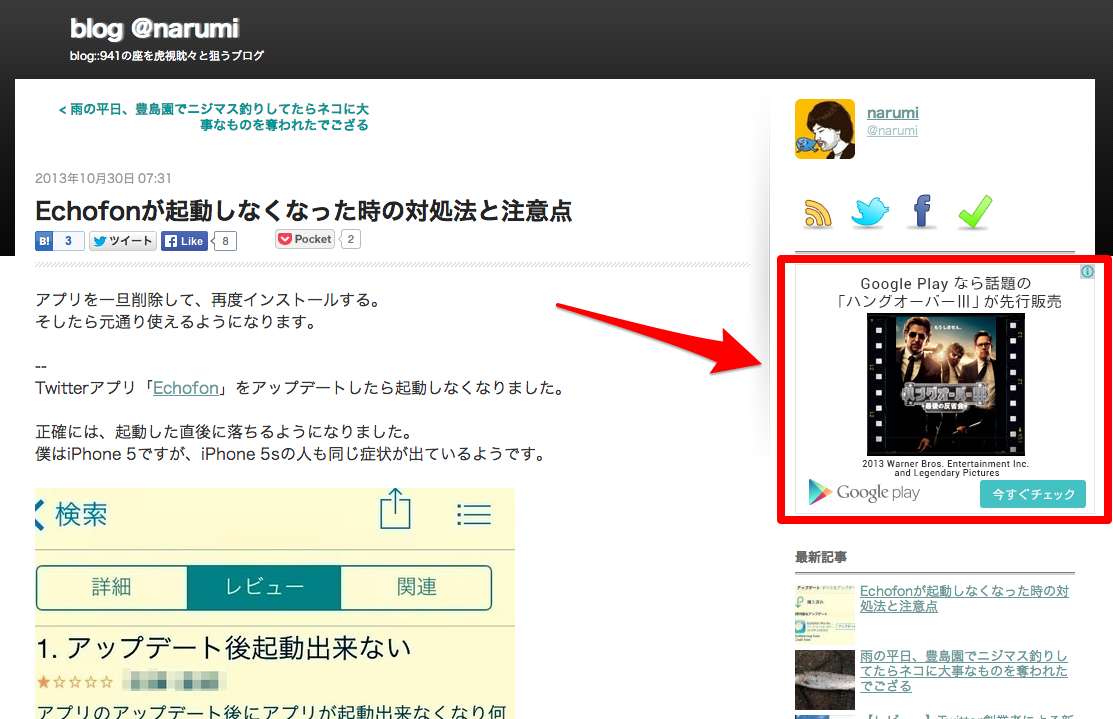Viewport: 1113px width, 719px height.
Task: Select the 詳細 tab in embedded screenshot
Action: [x=111, y=588]
